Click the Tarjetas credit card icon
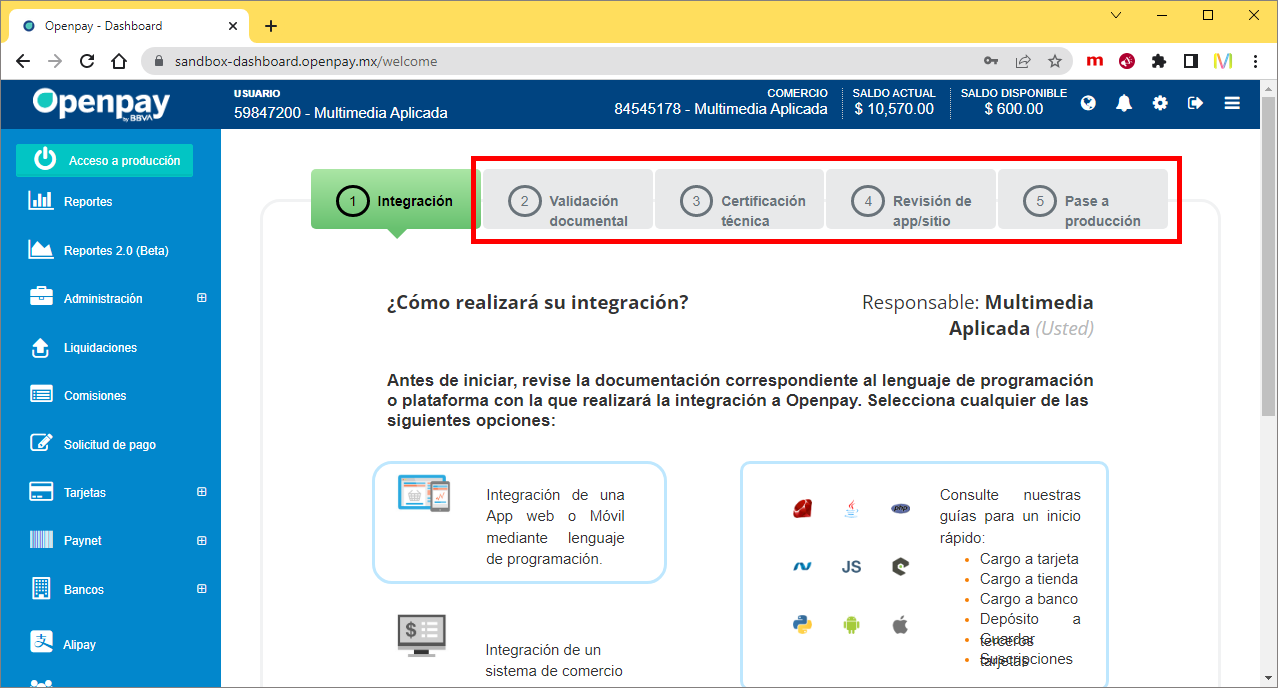 (41, 492)
